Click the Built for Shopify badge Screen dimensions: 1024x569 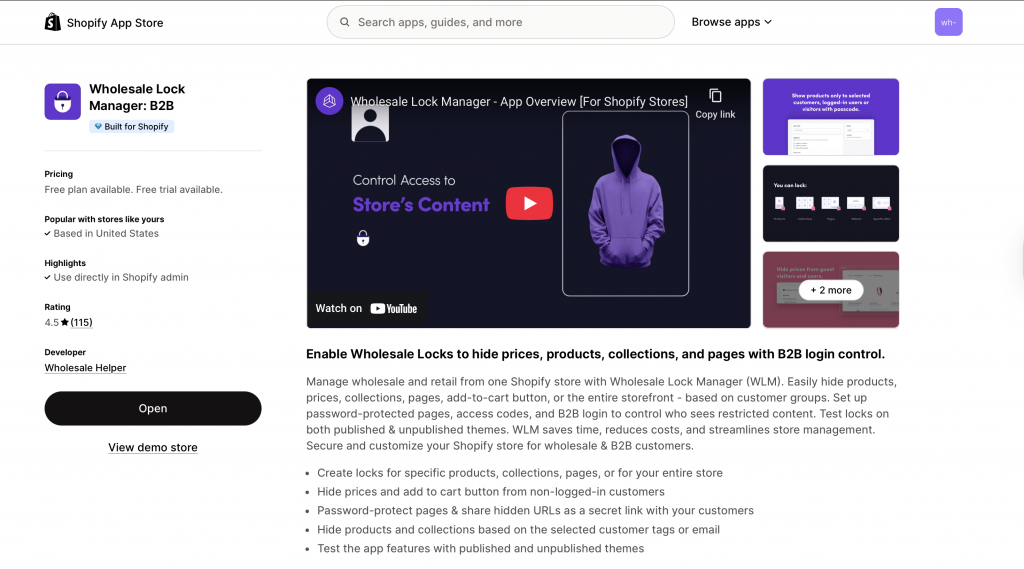click(x=131, y=127)
